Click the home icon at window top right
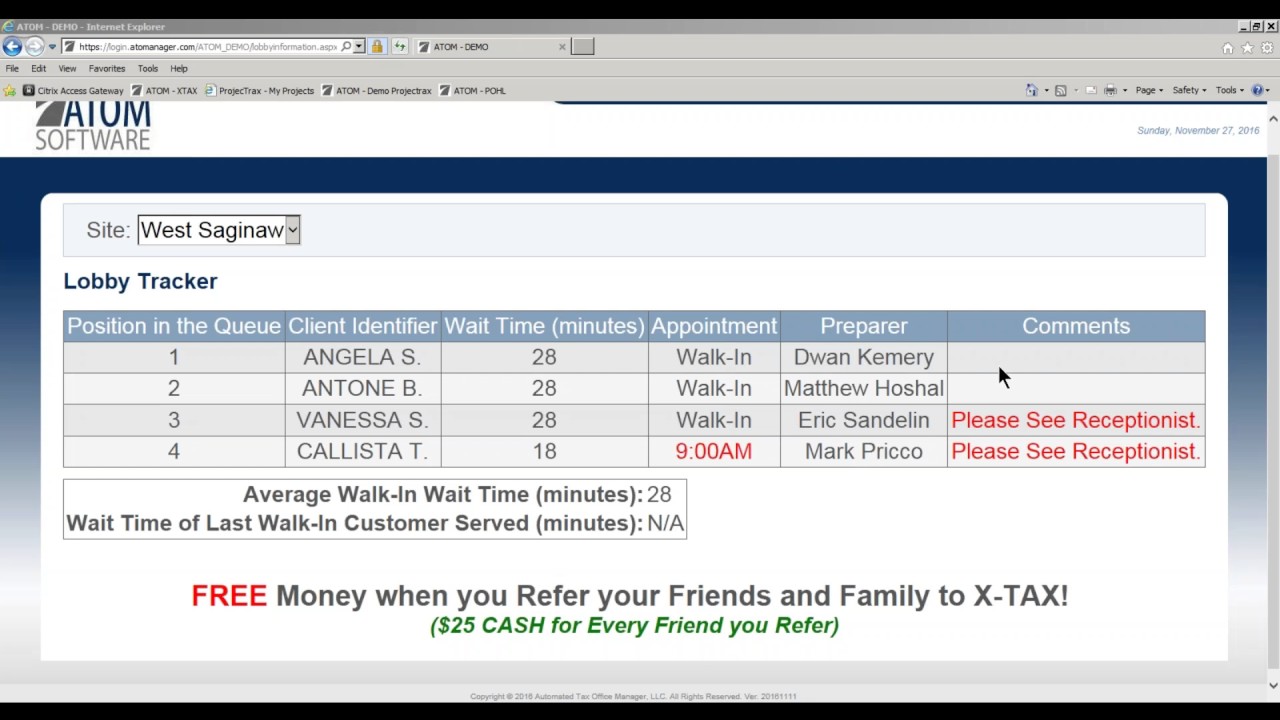Viewport: 1280px width, 720px height. point(1228,48)
